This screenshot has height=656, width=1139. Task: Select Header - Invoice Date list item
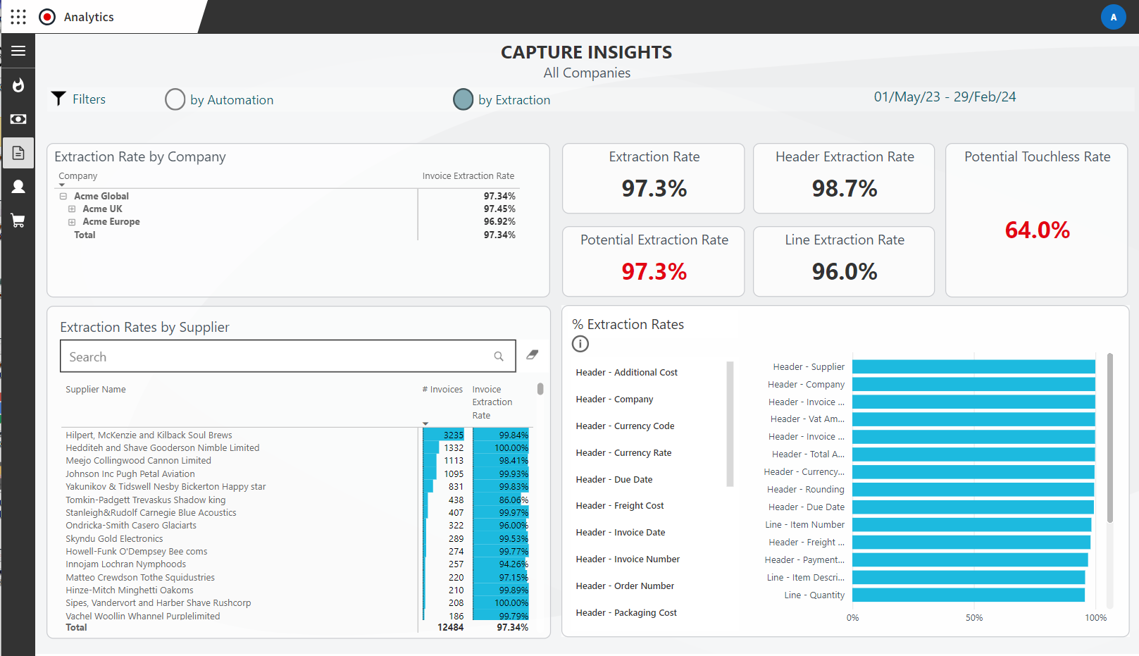620,533
